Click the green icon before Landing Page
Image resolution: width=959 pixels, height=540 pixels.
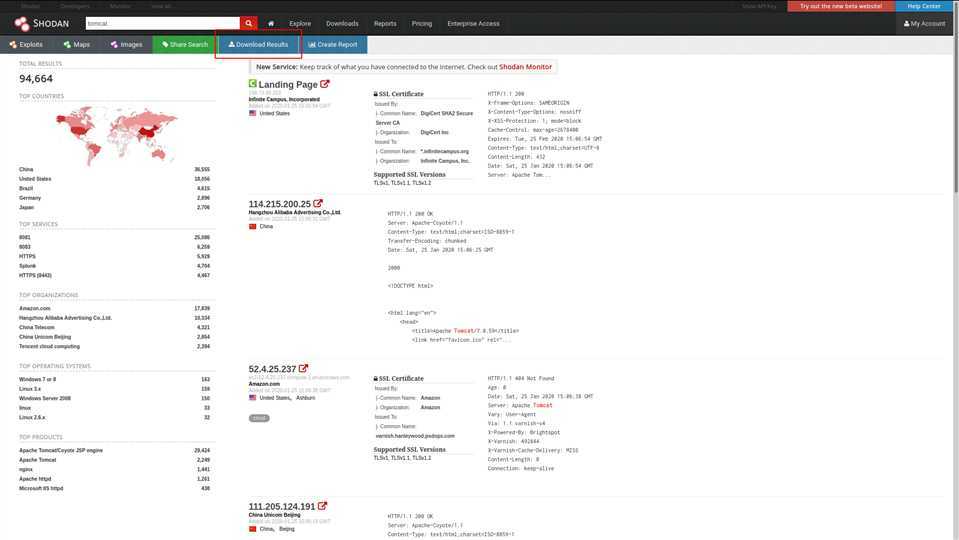pos(253,83)
